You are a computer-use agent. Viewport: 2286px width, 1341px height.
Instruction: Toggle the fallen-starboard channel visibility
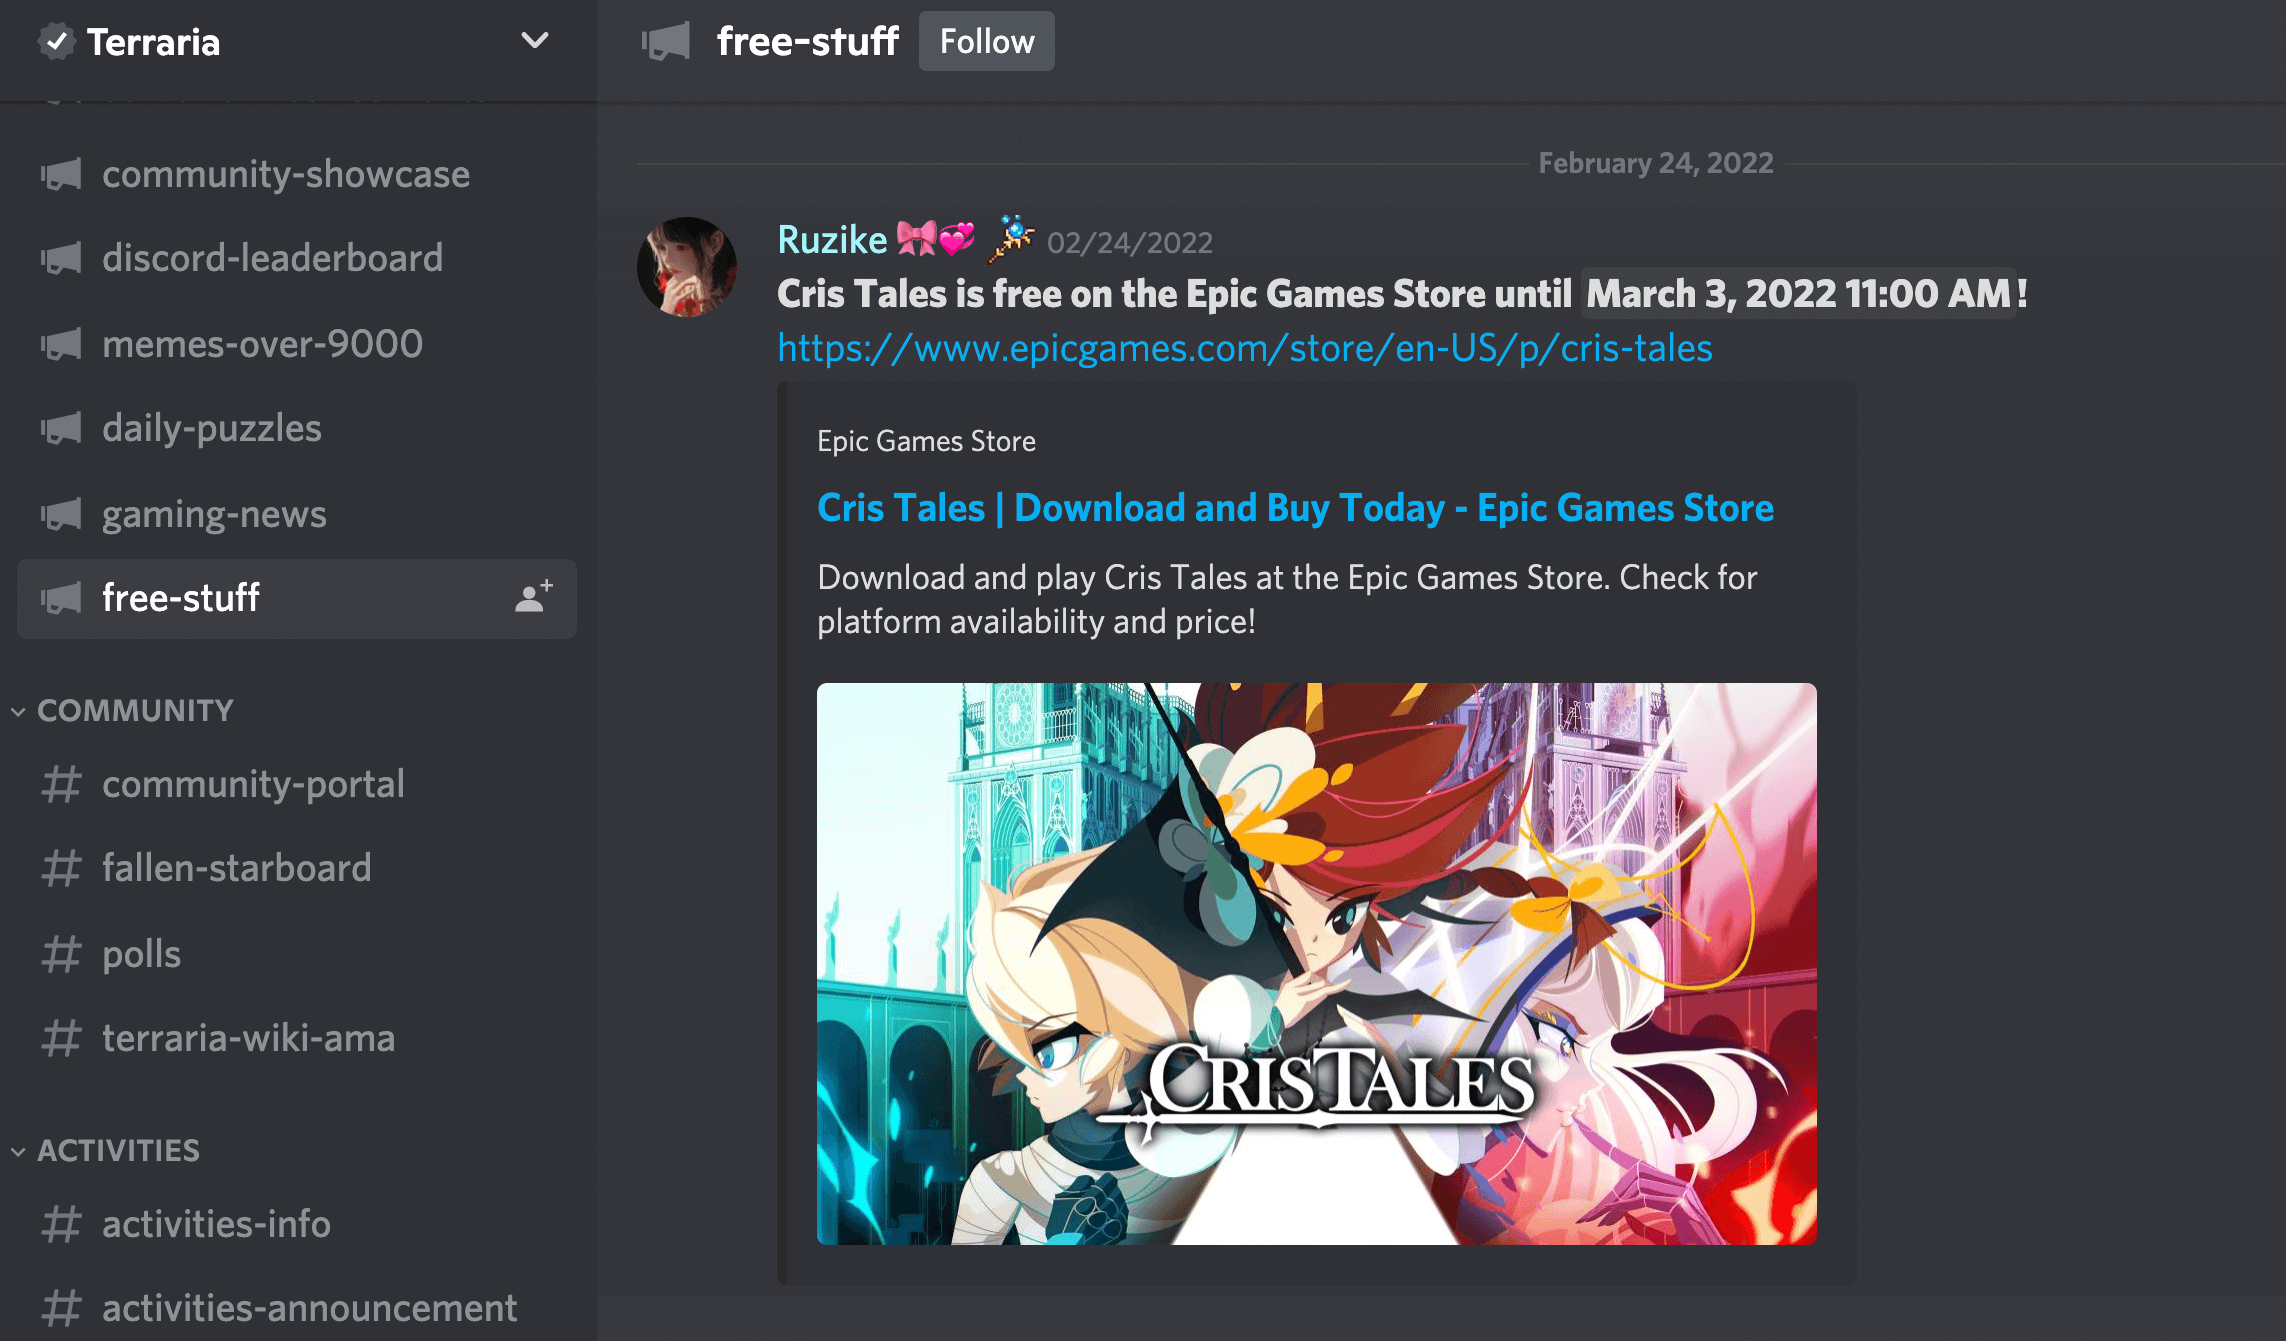(236, 868)
